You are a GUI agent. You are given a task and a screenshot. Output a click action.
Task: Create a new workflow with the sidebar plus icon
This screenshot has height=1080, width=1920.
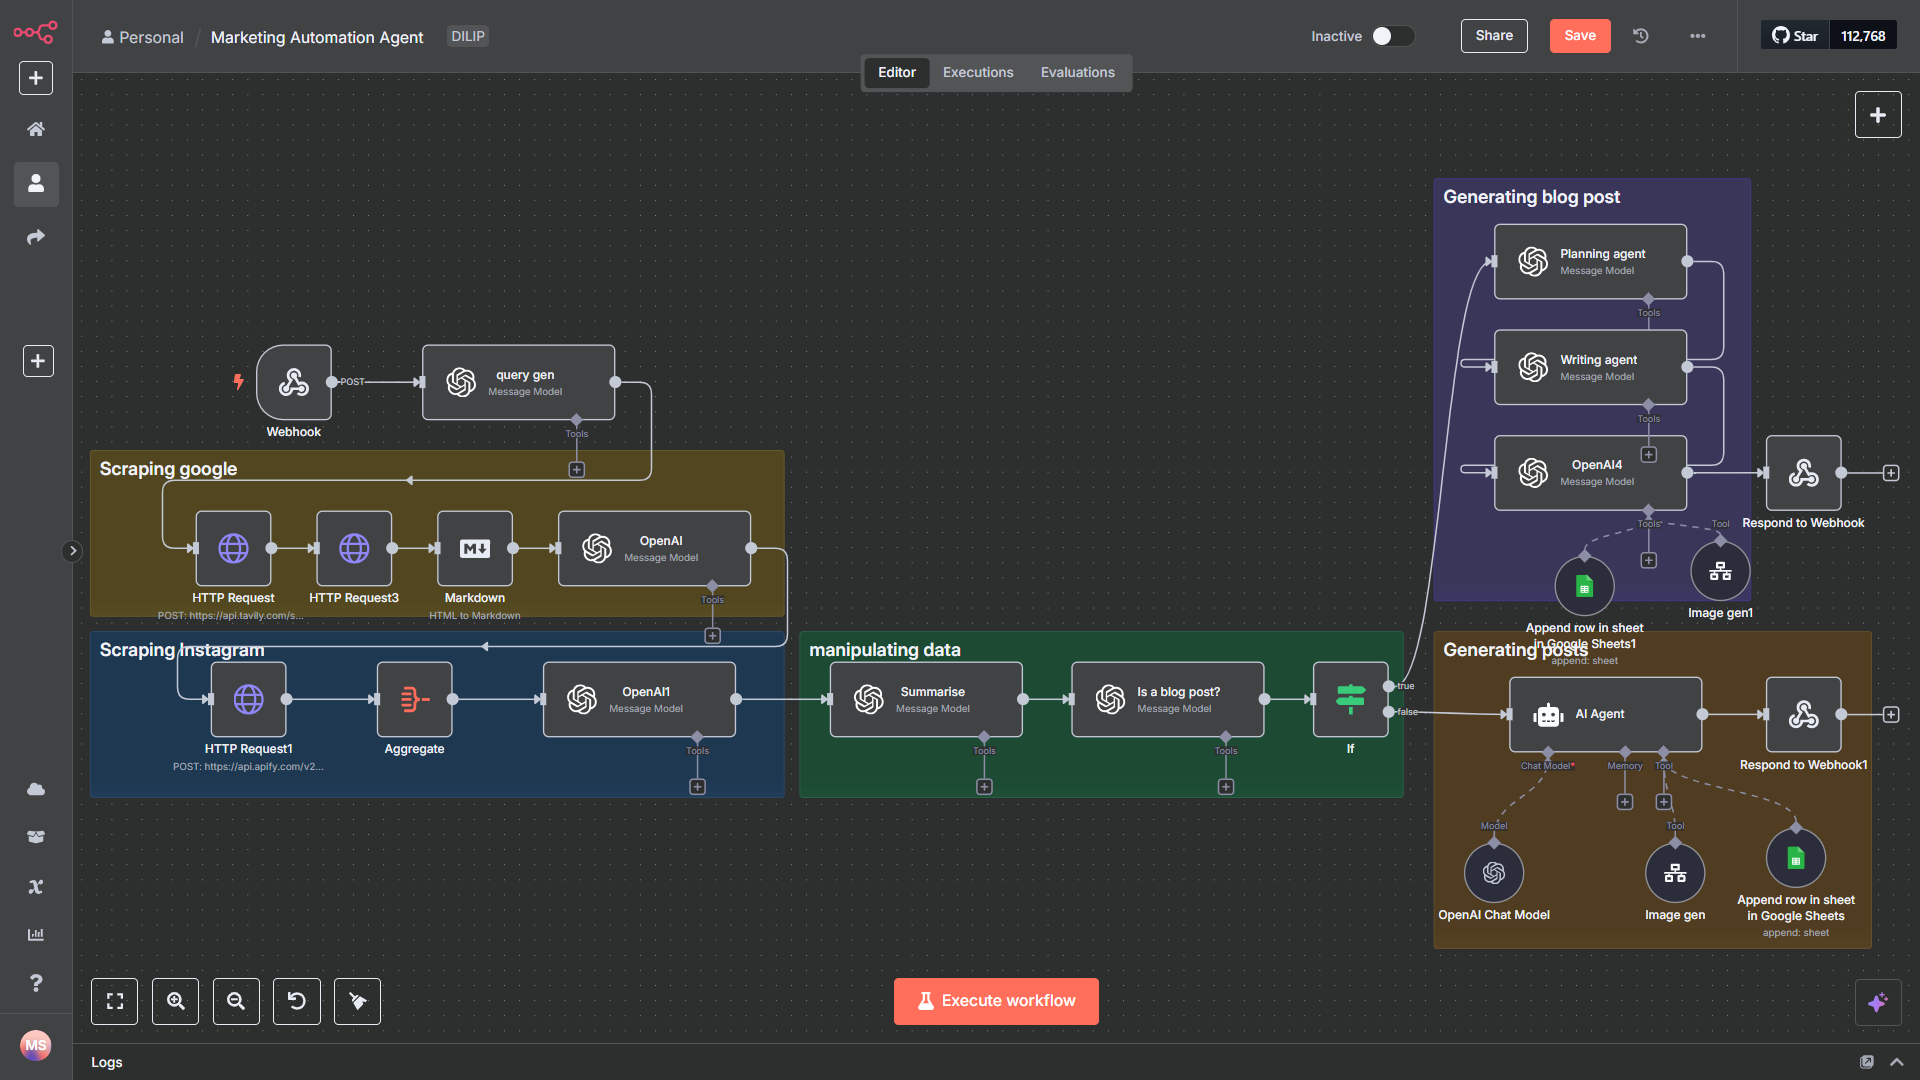coord(36,78)
